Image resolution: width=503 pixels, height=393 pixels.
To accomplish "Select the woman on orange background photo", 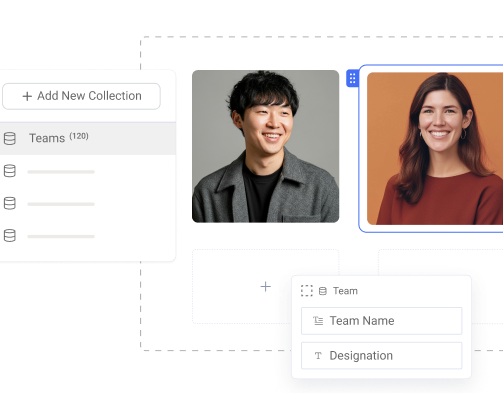I will click(435, 148).
